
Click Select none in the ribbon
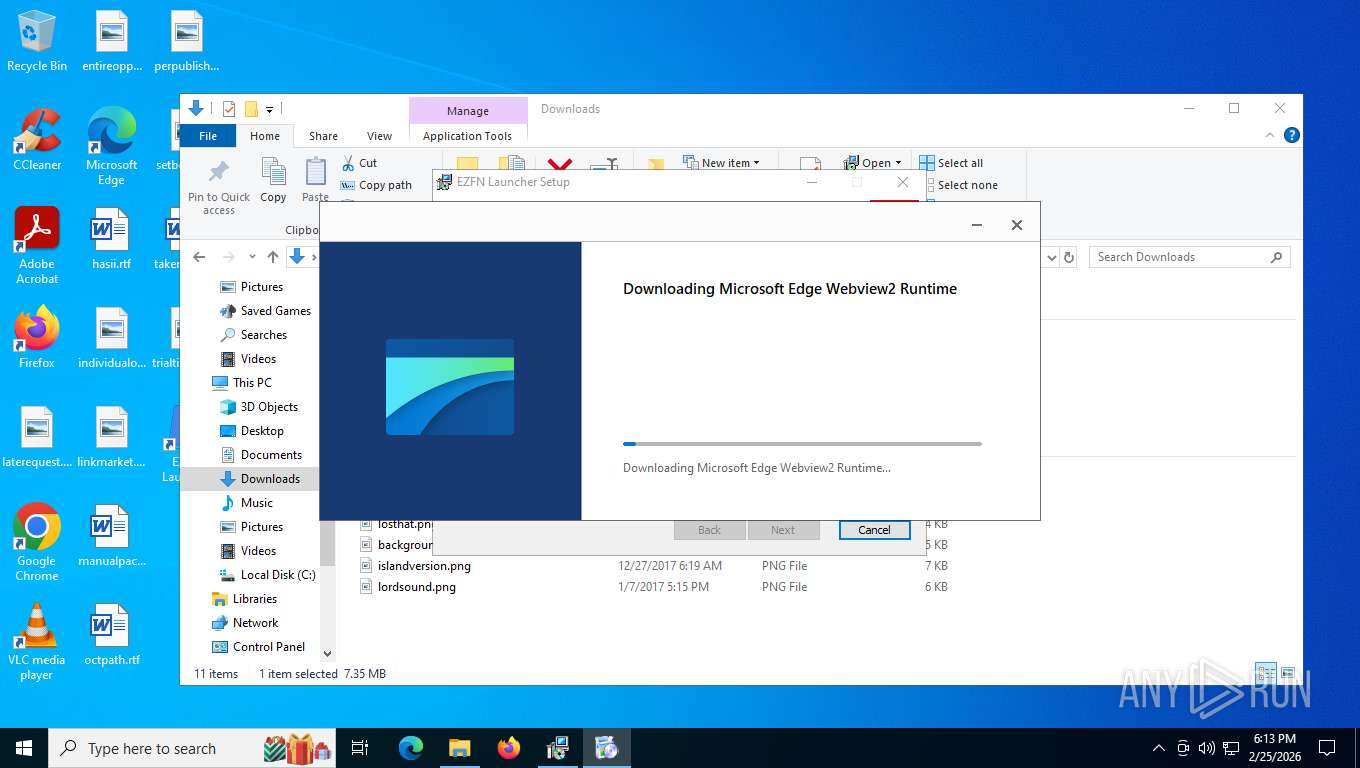[x=959, y=185]
